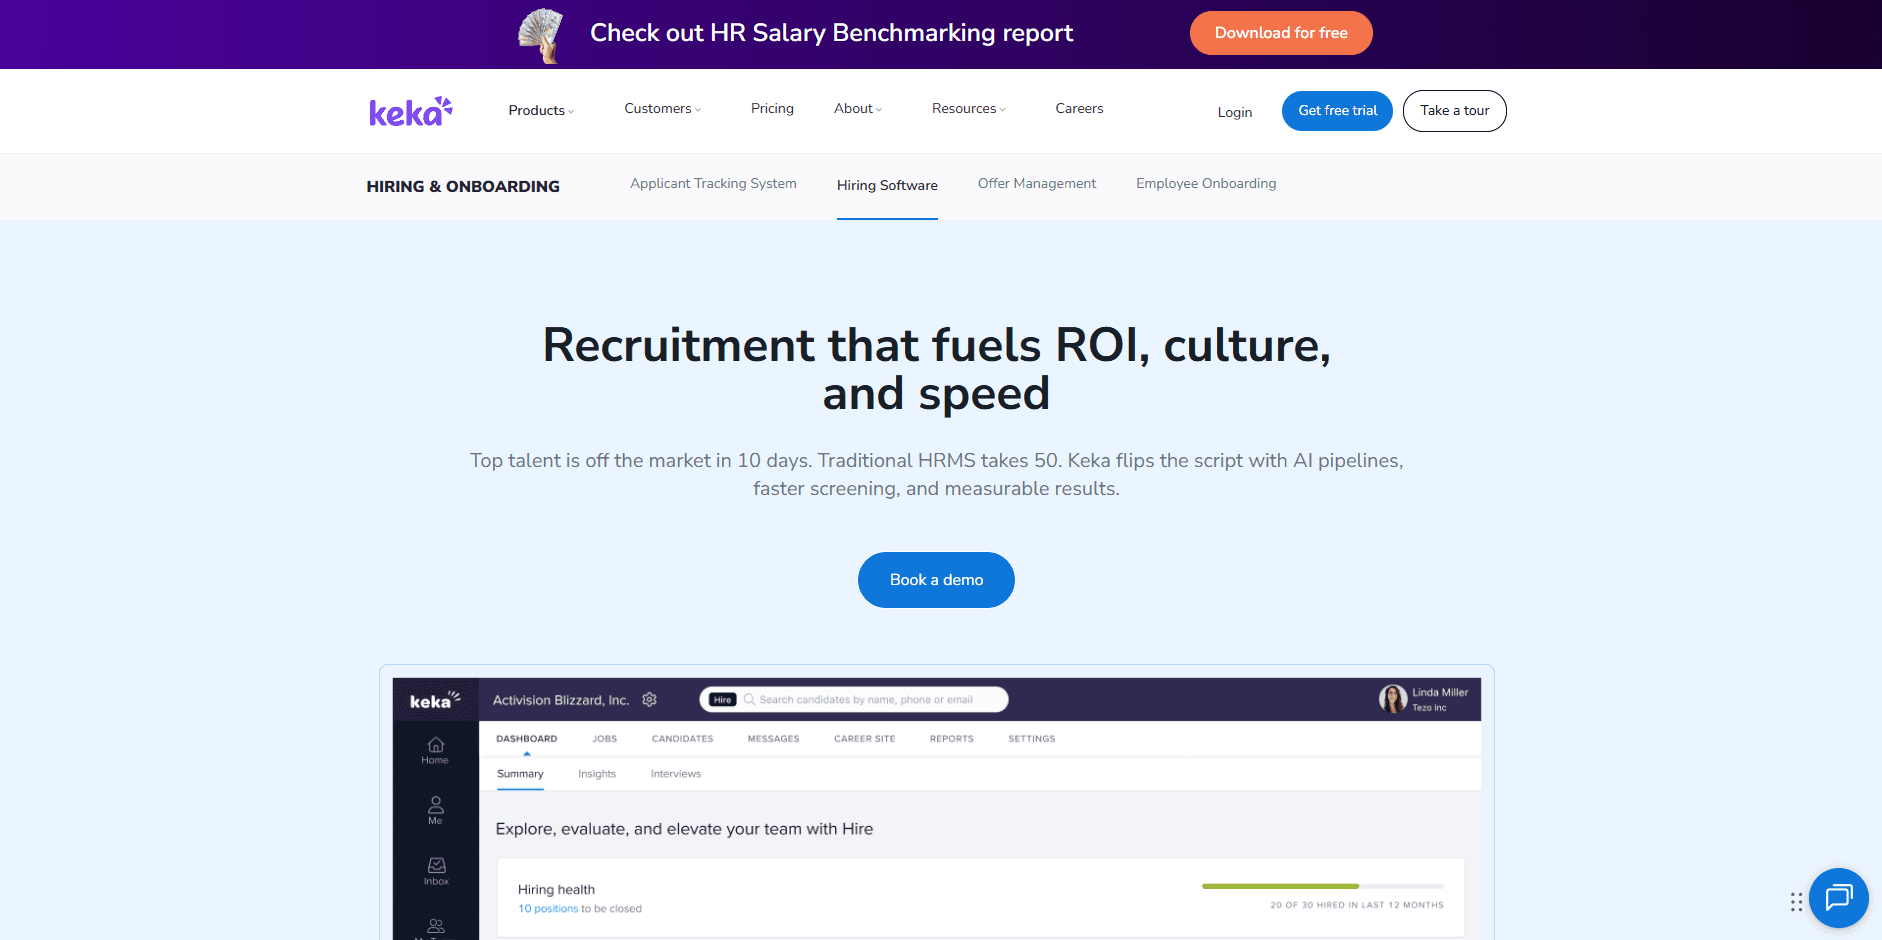This screenshot has width=1882, height=940.
Task: Click the Login link
Action: (1235, 112)
